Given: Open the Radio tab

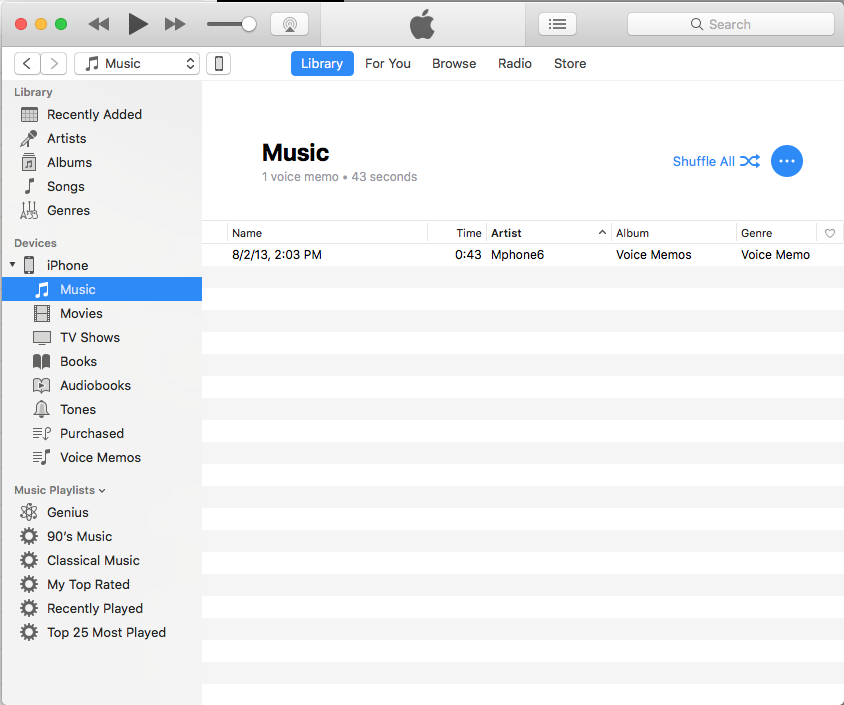Looking at the screenshot, I should point(515,64).
